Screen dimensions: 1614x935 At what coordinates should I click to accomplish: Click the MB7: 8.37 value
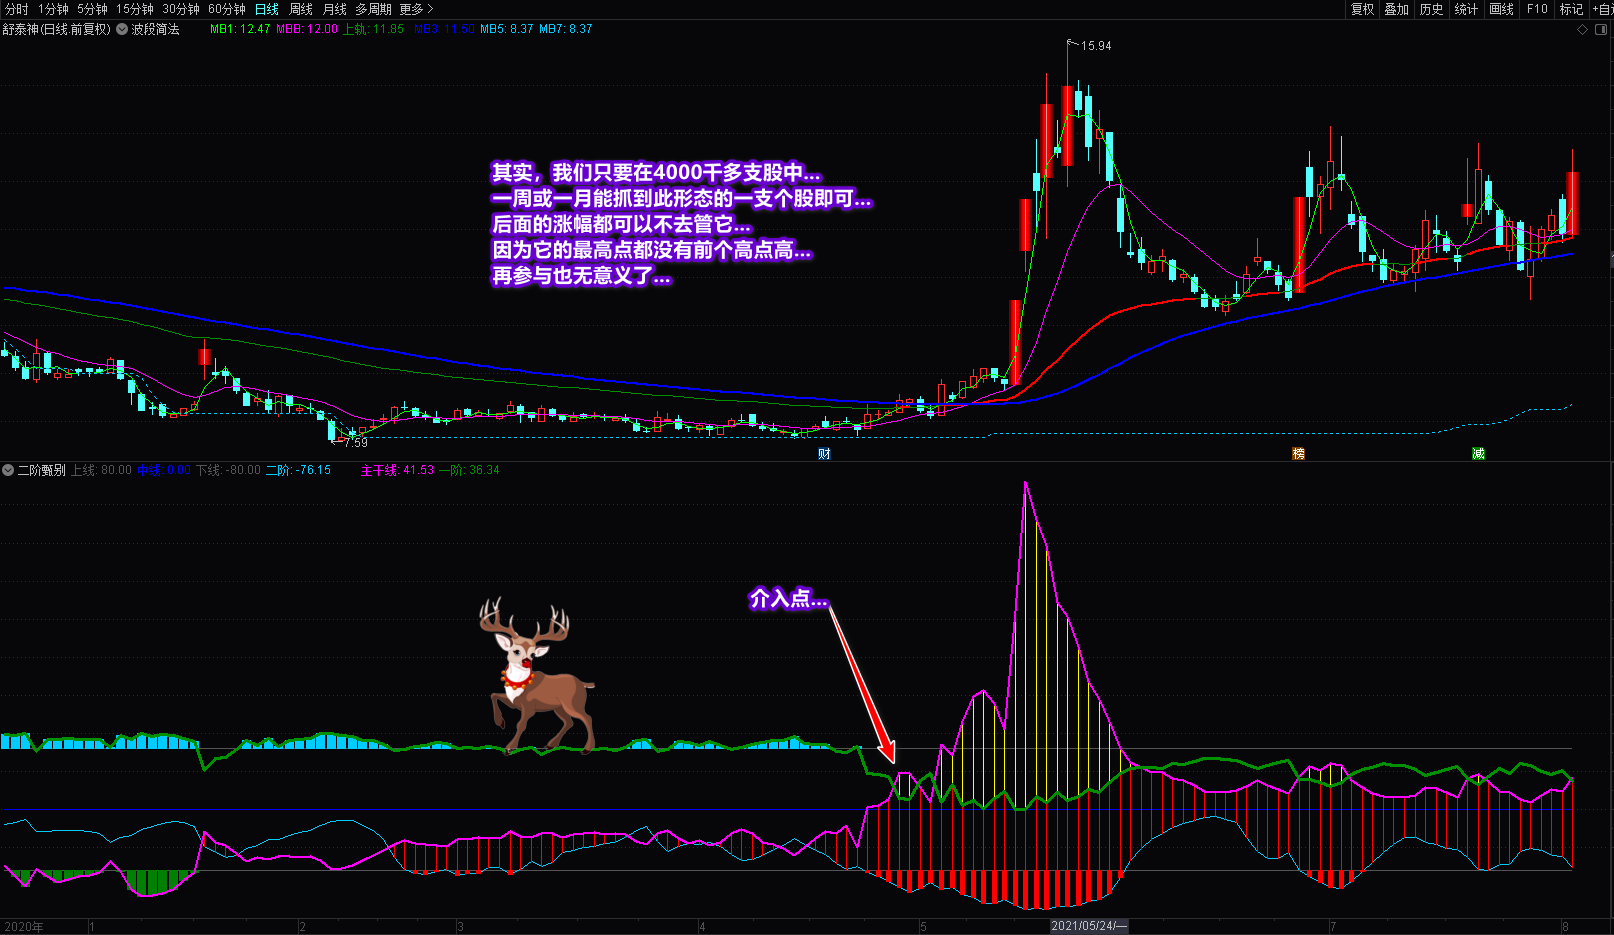566,29
